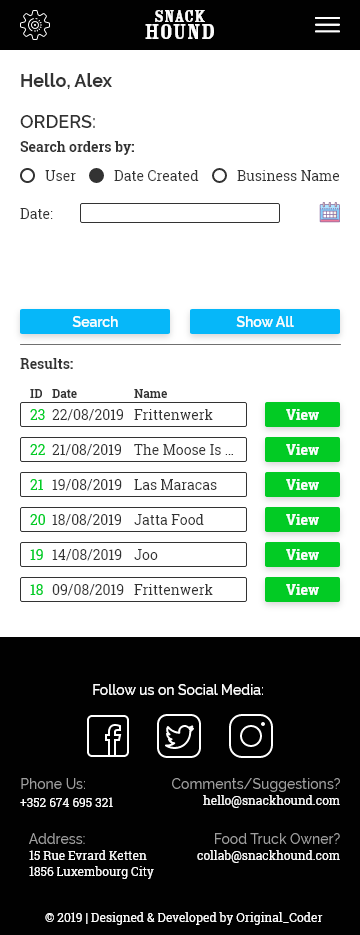Visit the Instagram profile icon
360x935 pixels.
click(x=251, y=736)
